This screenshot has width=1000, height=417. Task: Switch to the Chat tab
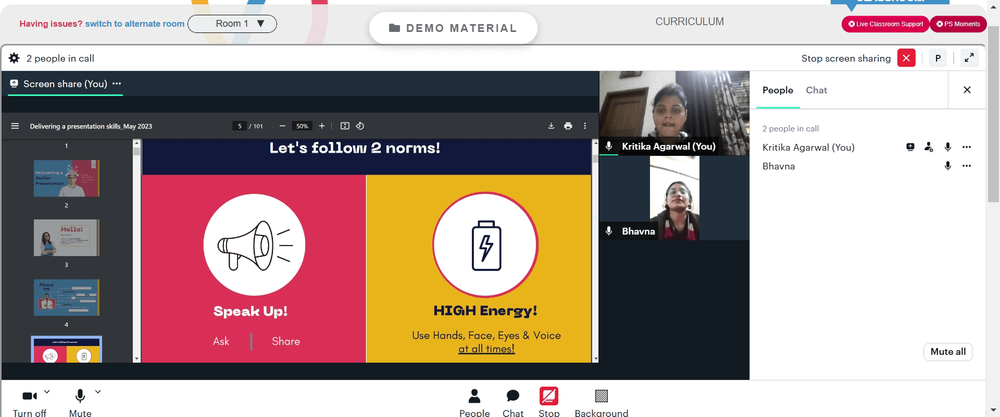pos(816,90)
